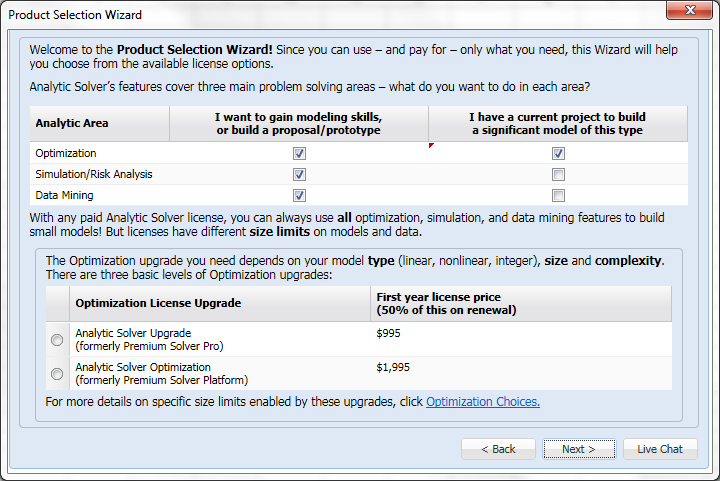Click the Analytic Area column header
Viewport: 720px width, 481px height.
(72, 124)
